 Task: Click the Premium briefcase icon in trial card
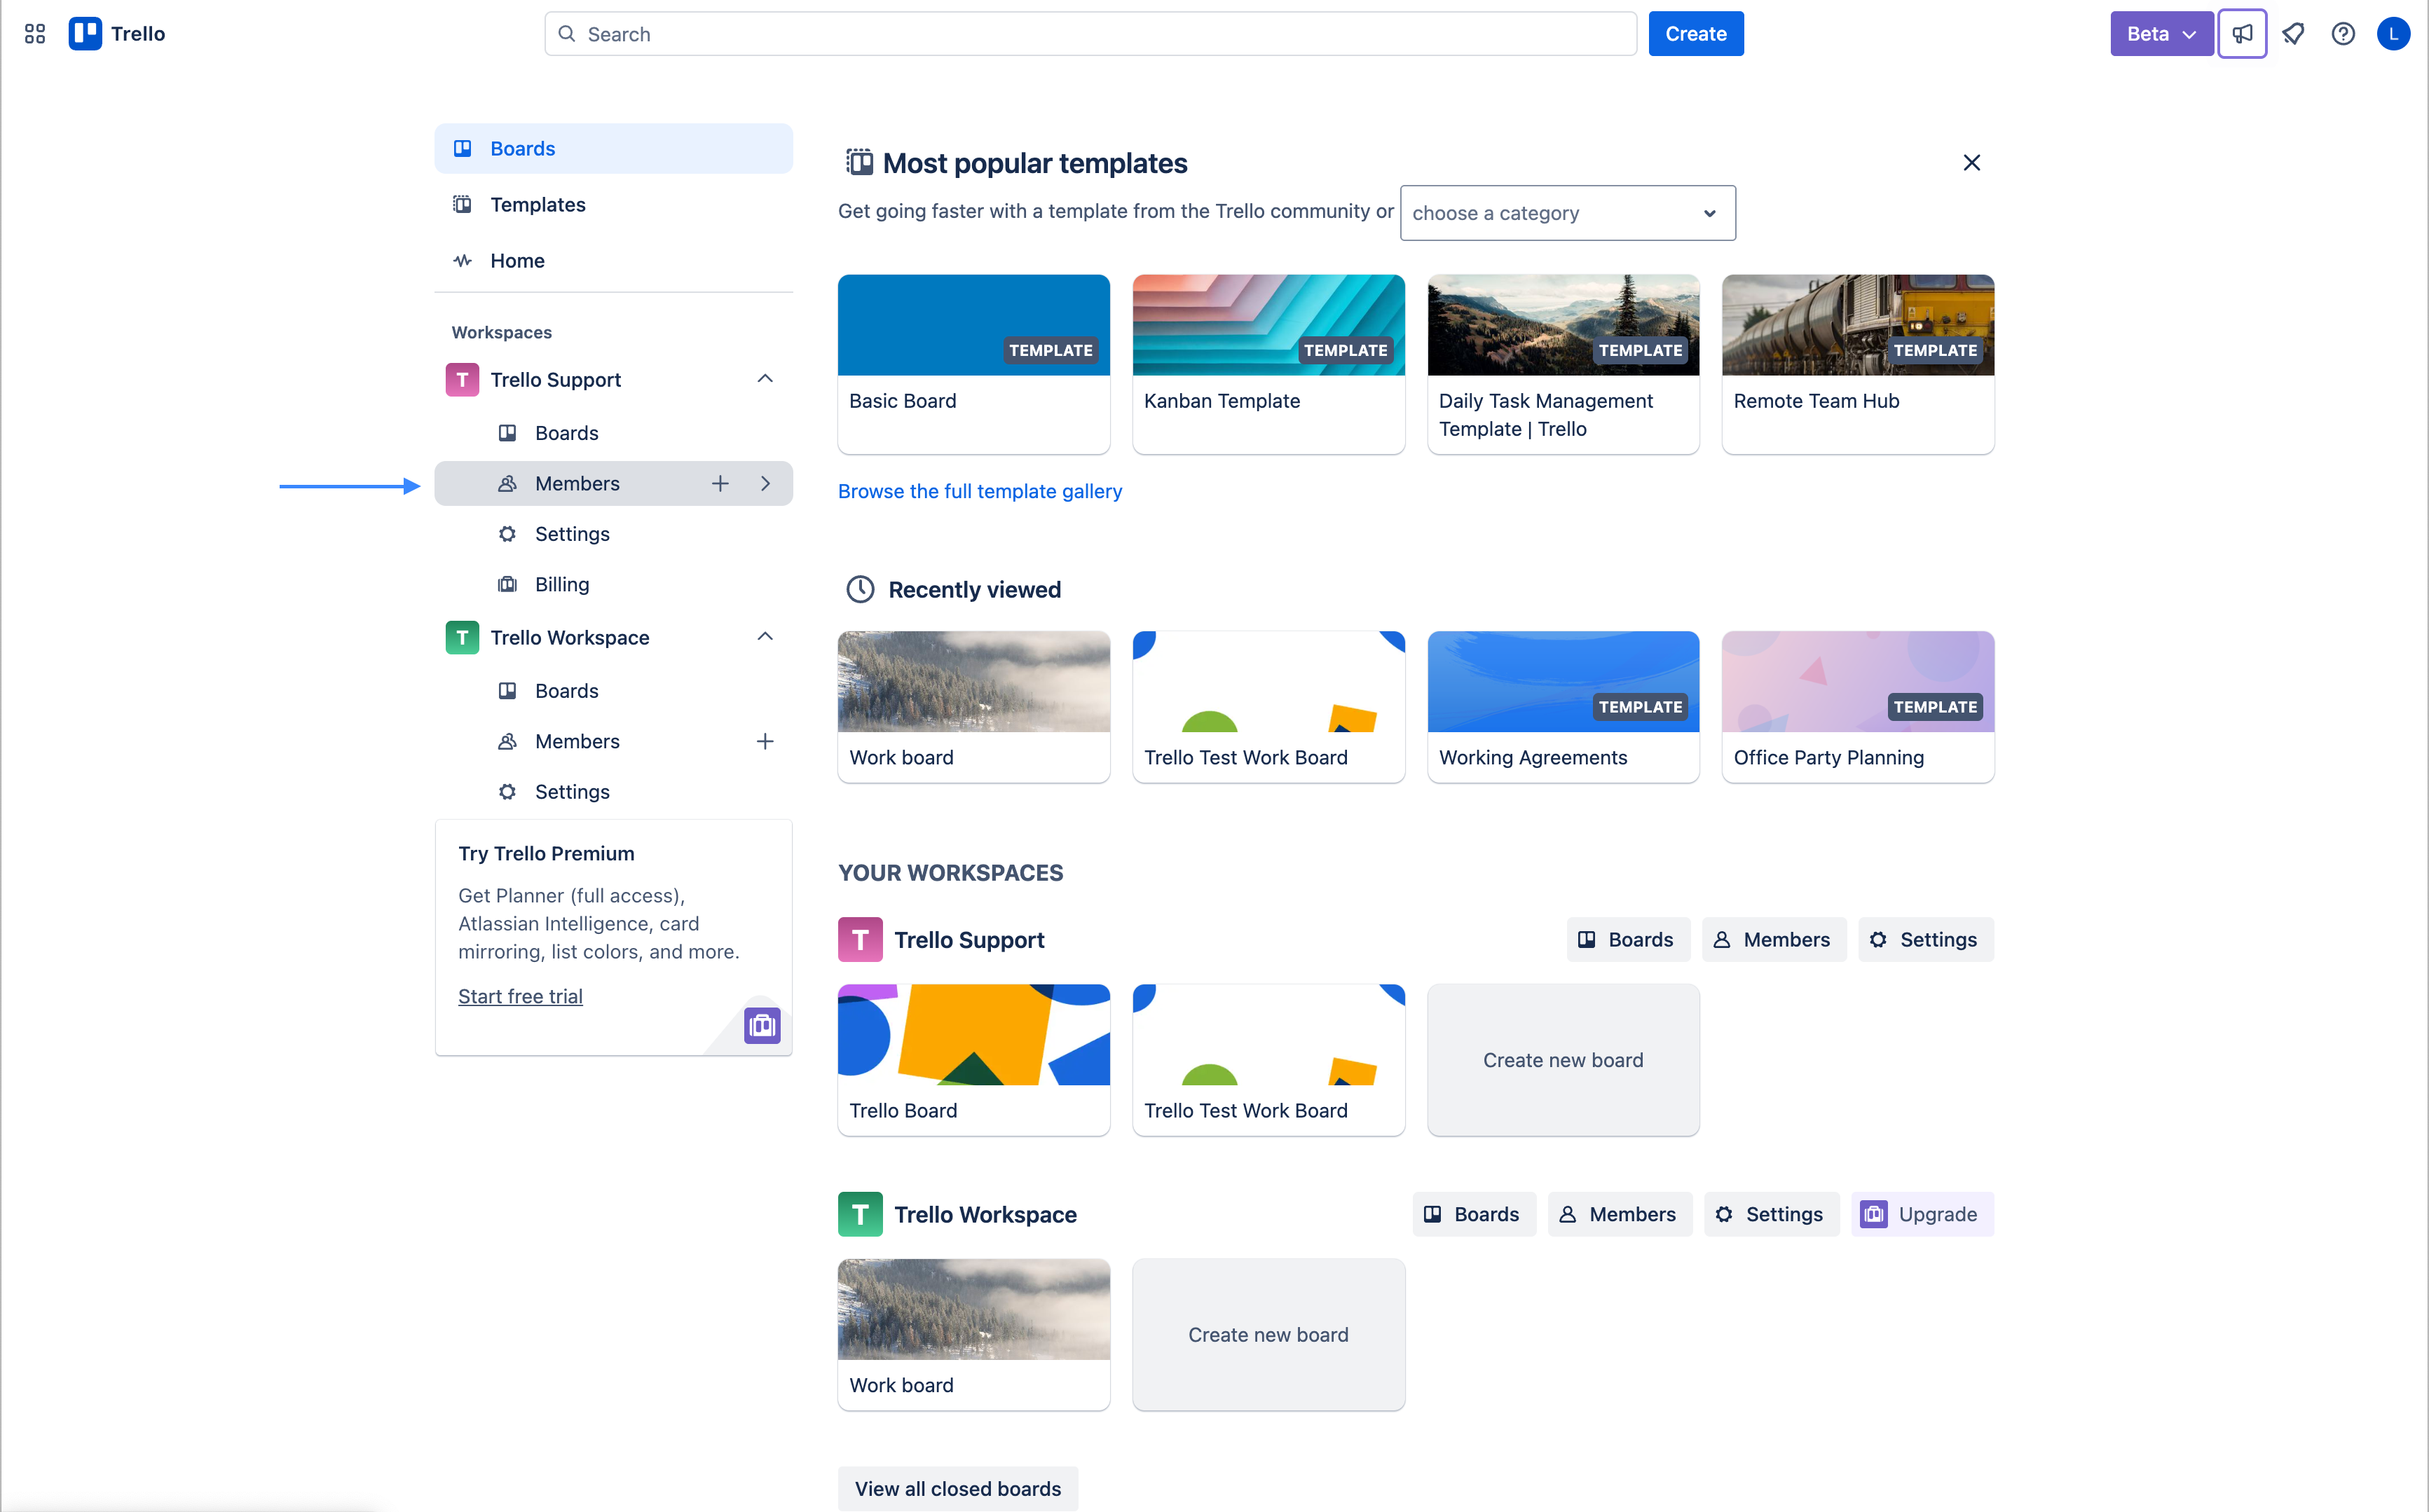[x=762, y=1025]
